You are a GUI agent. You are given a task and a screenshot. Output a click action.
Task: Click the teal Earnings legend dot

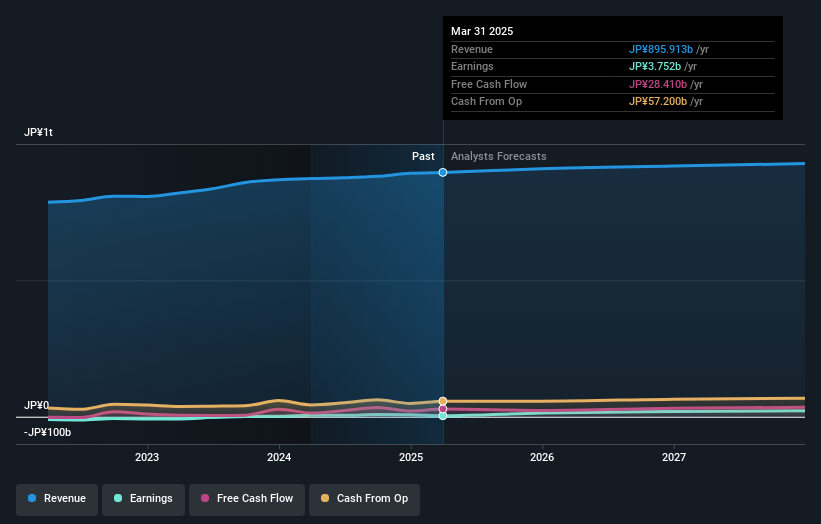[x=118, y=498]
